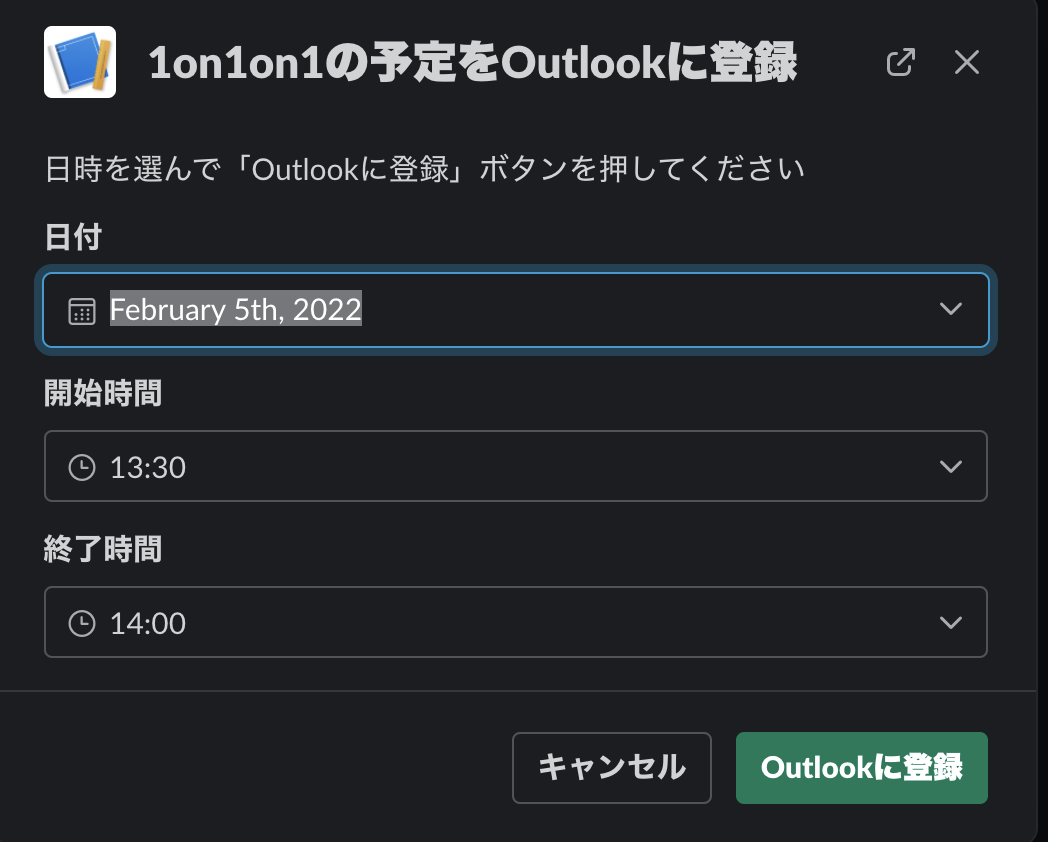Image resolution: width=1048 pixels, height=842 pixels.
Task: Expand the 開始時間 dropdown arrow
Action: [x=951, y=467]
